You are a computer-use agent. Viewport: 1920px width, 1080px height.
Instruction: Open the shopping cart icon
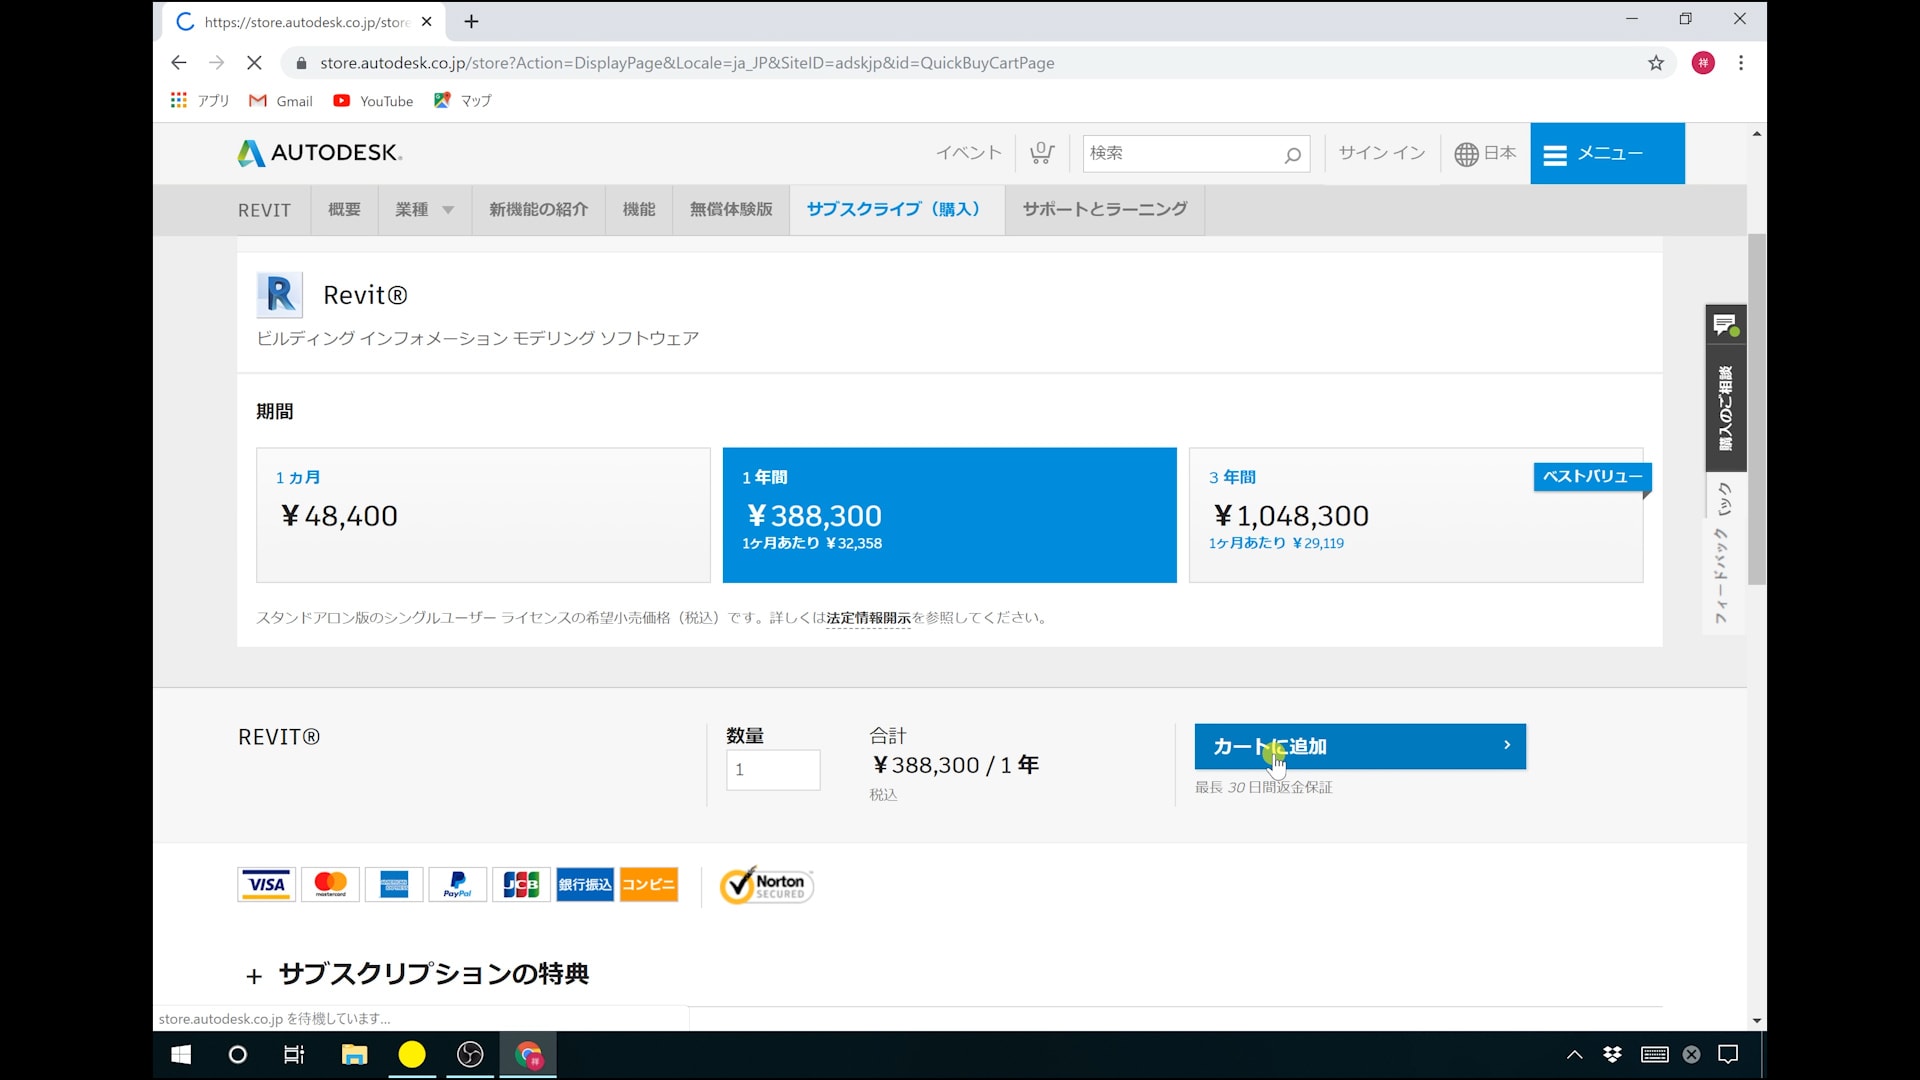[x=1041, y=153]
